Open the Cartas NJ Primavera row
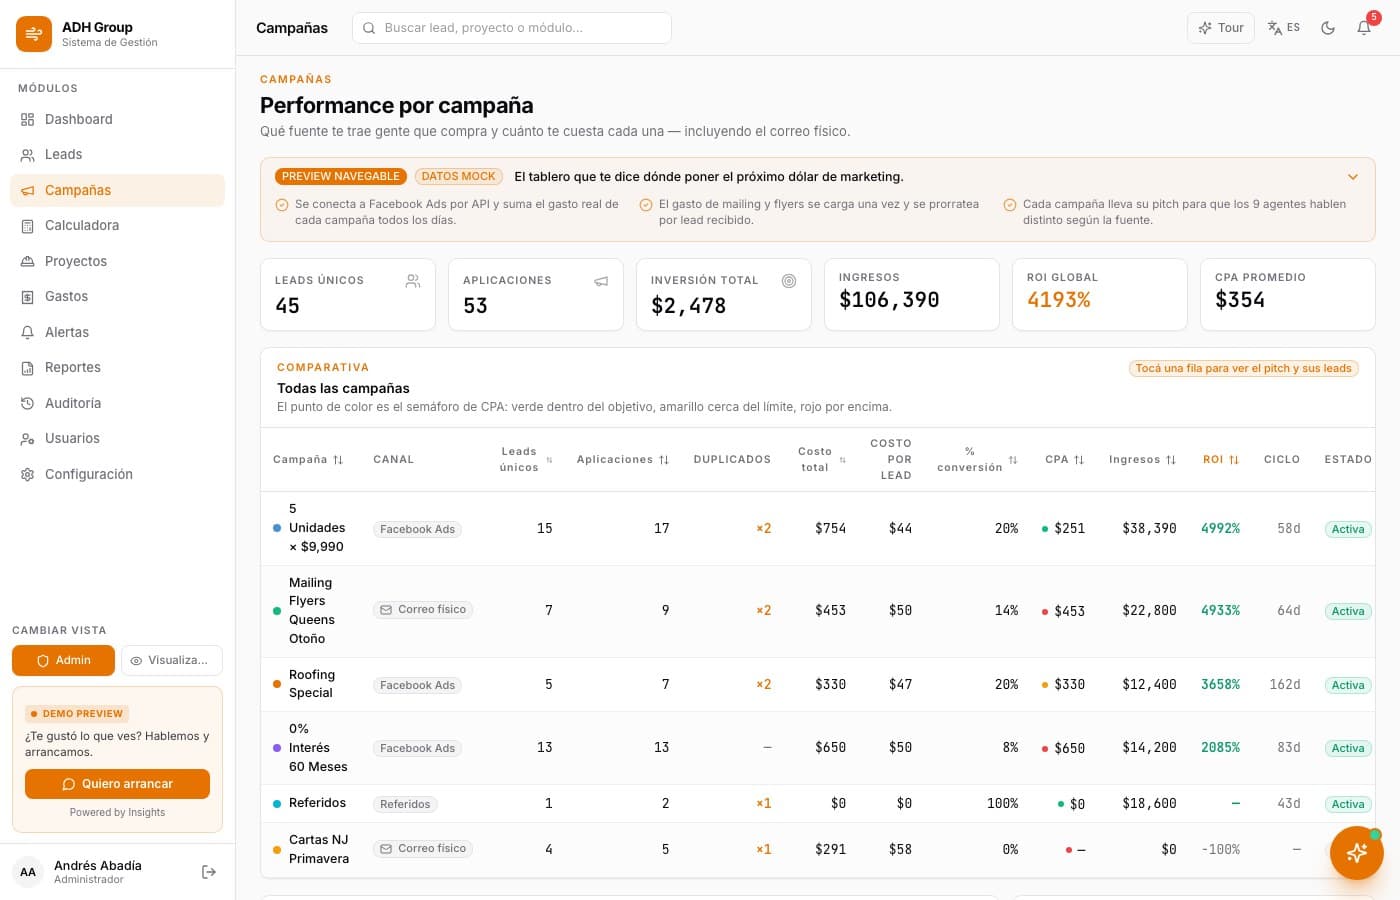Image resolution: width=1400 pixels, height=900 pixels. click(817, 850)
